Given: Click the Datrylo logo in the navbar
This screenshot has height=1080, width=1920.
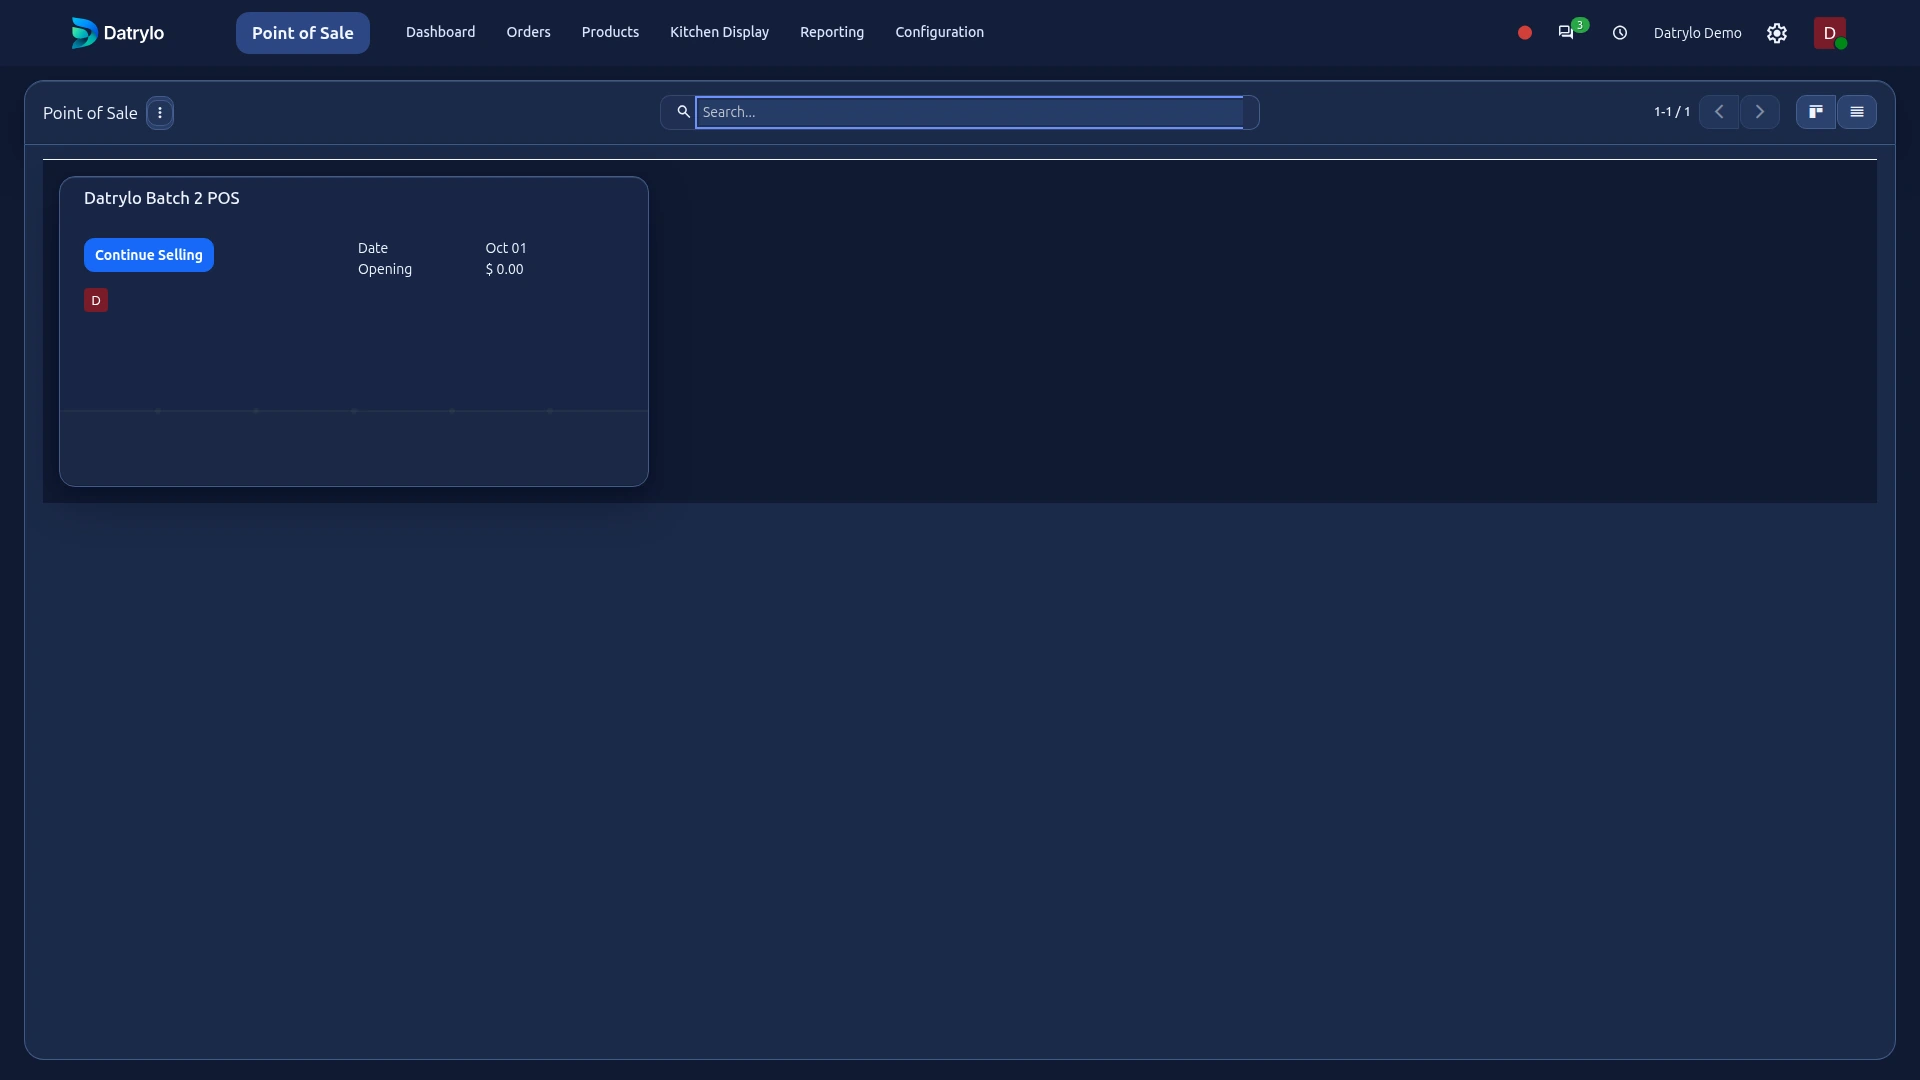Looking at the screenshot, I should point(117,33).
